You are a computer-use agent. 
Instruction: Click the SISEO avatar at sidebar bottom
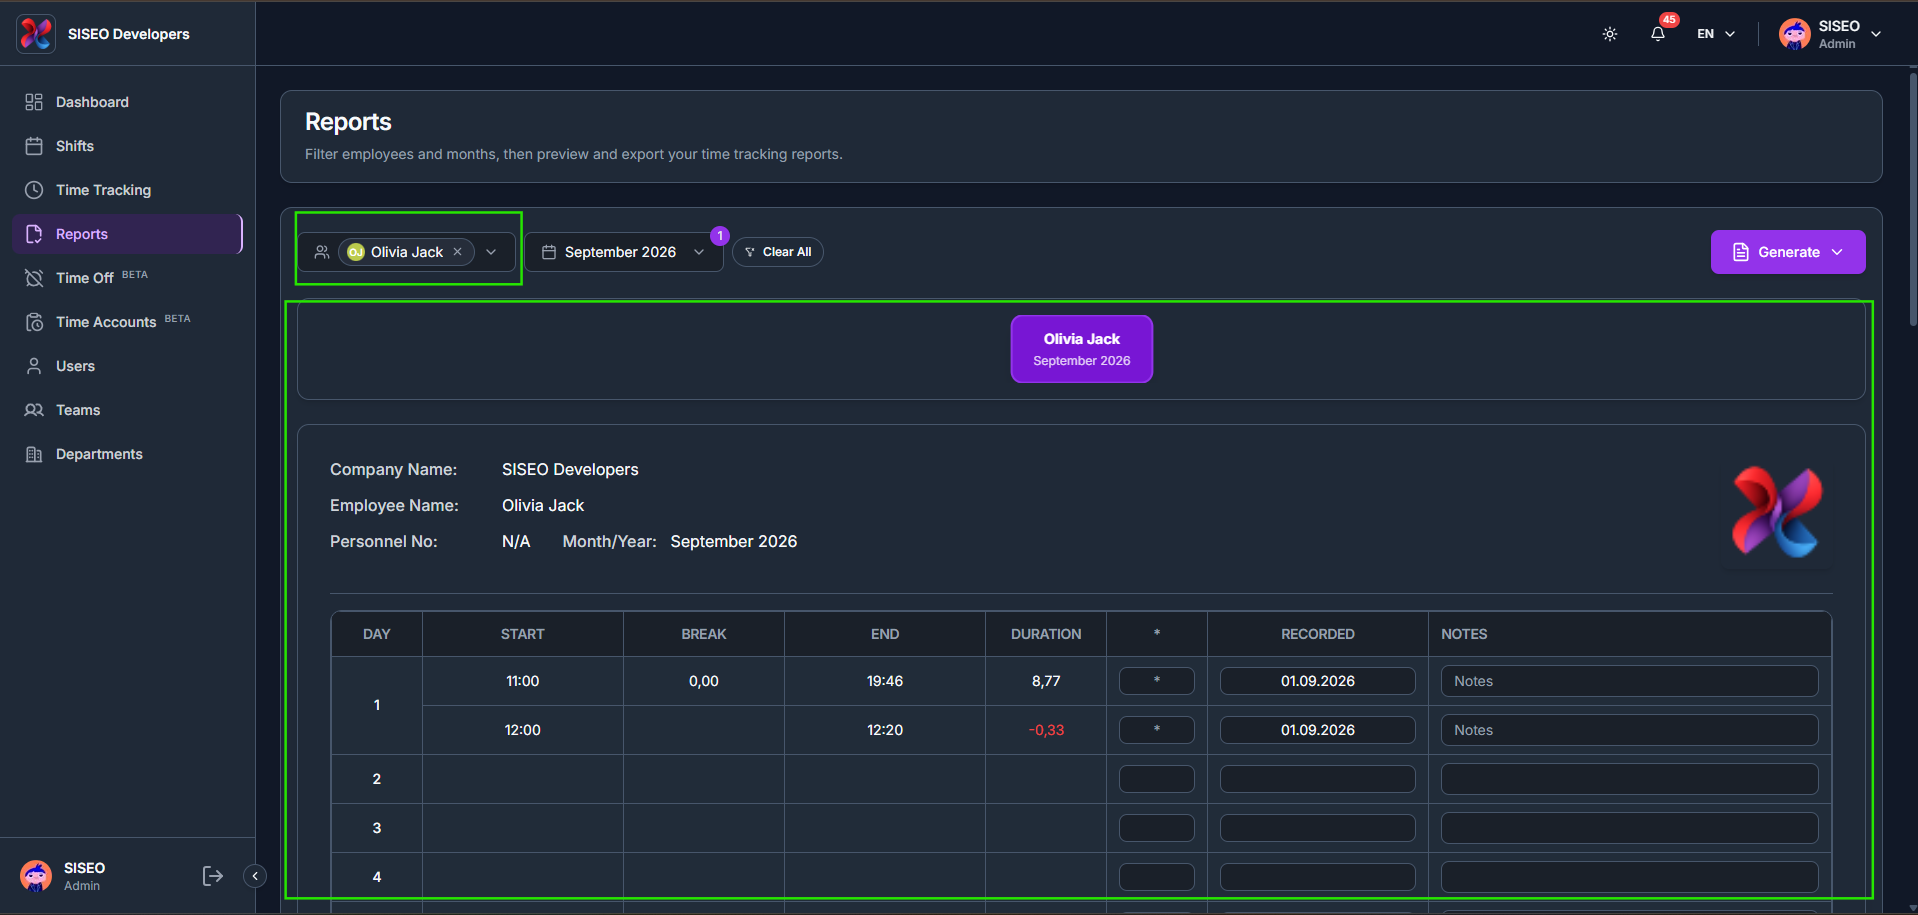[x=36, y=876]
